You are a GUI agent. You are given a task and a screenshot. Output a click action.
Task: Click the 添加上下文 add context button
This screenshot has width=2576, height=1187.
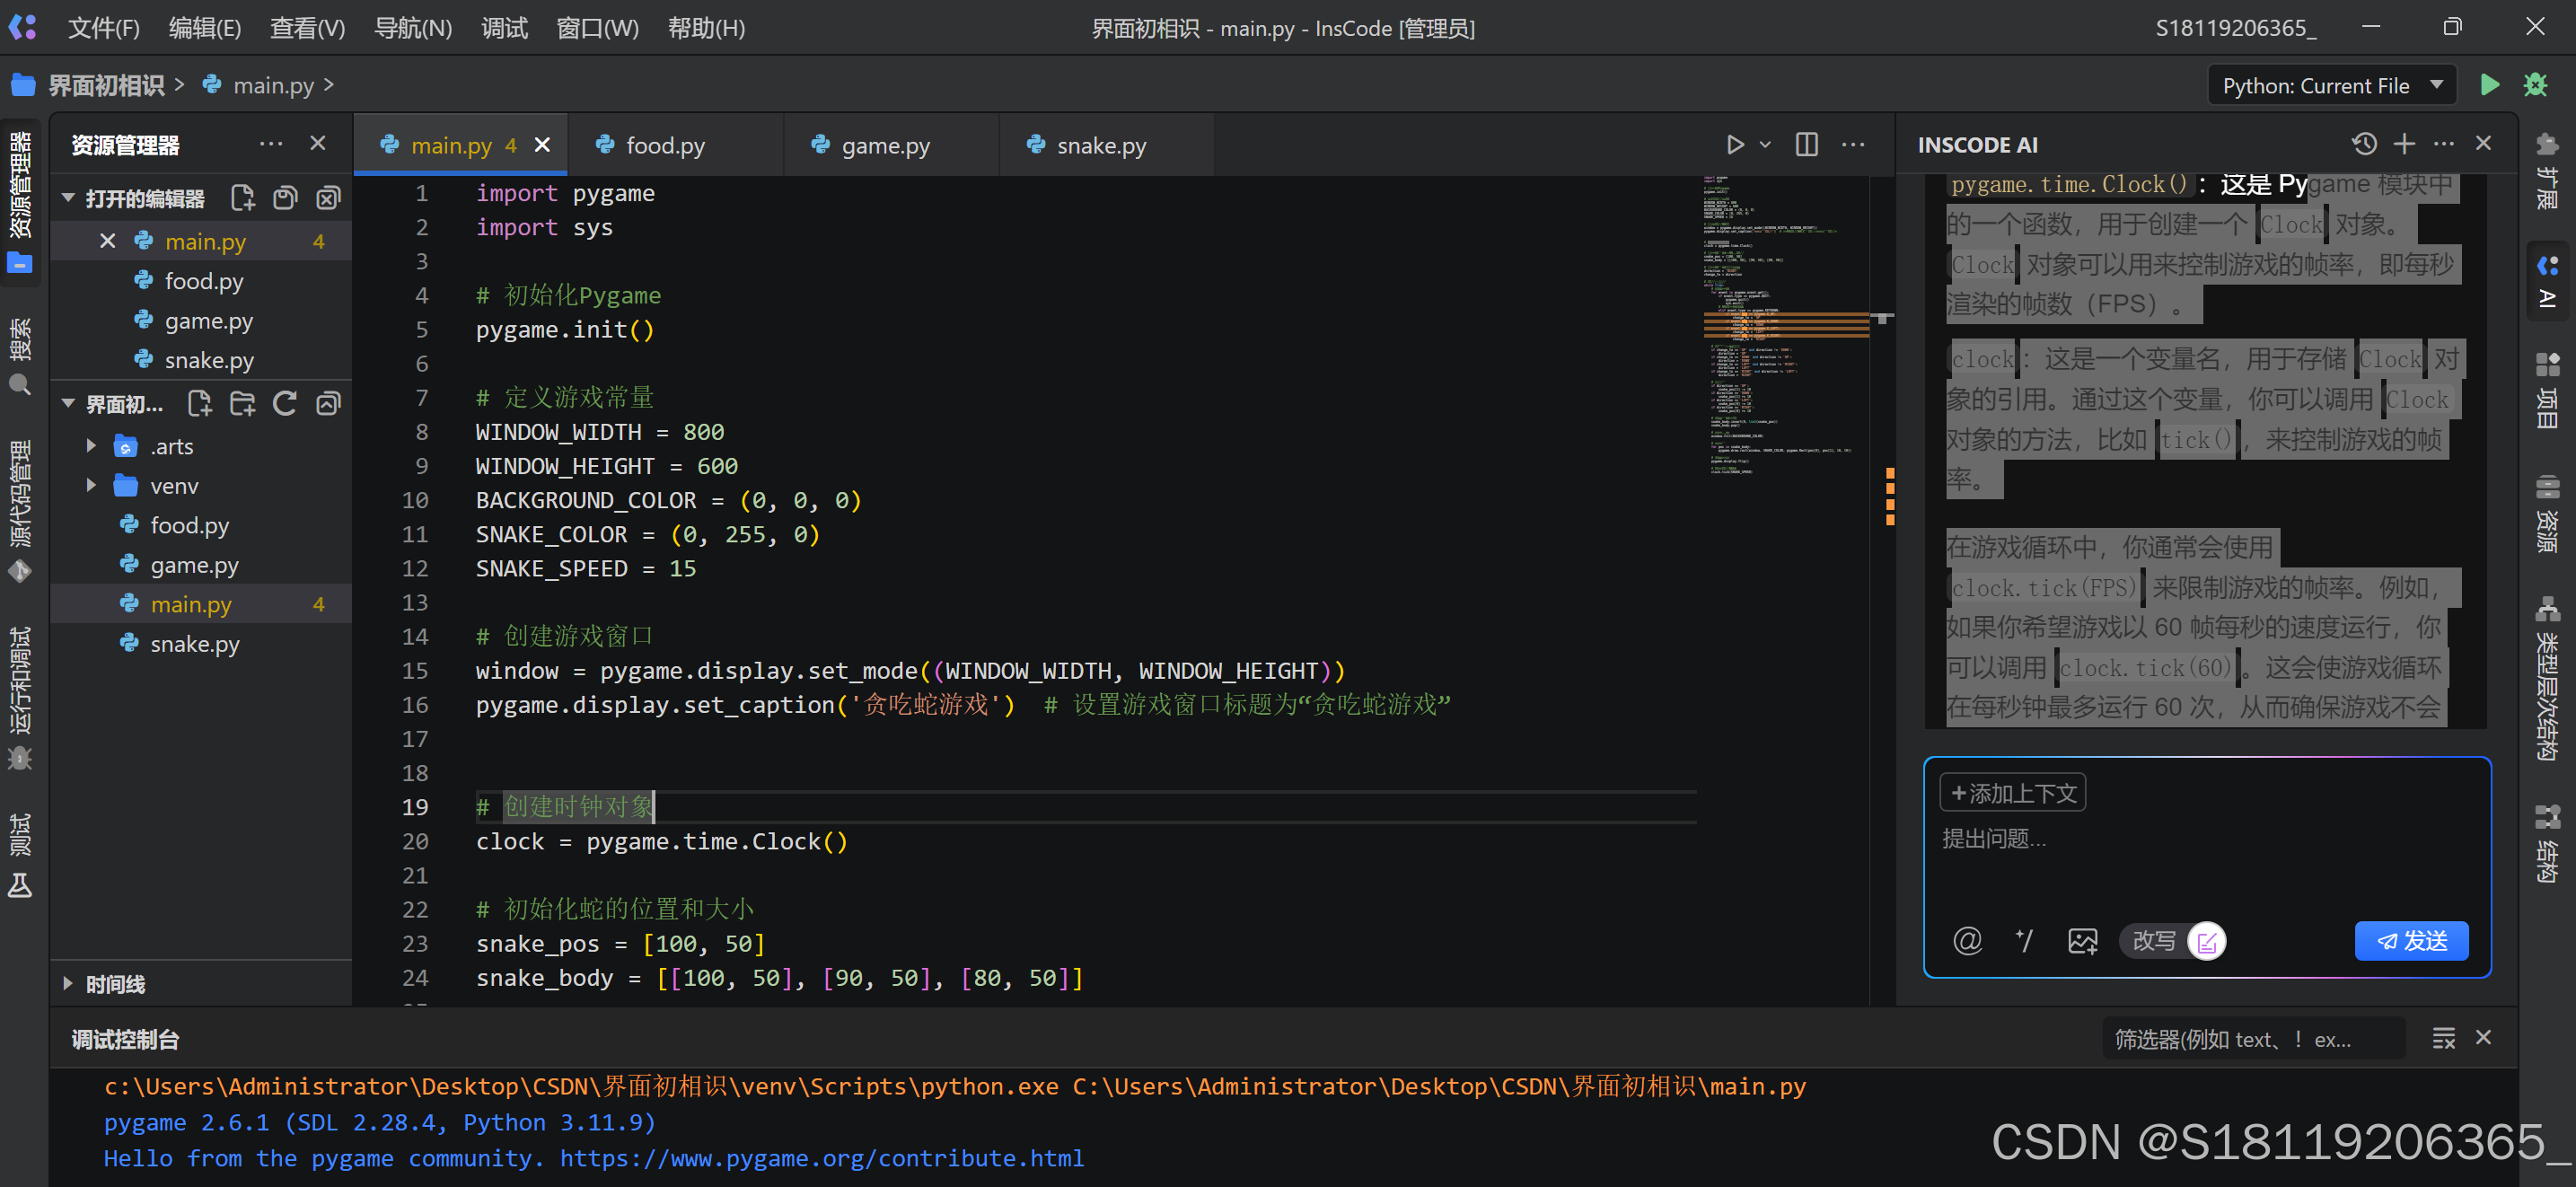click(2012, 793)
